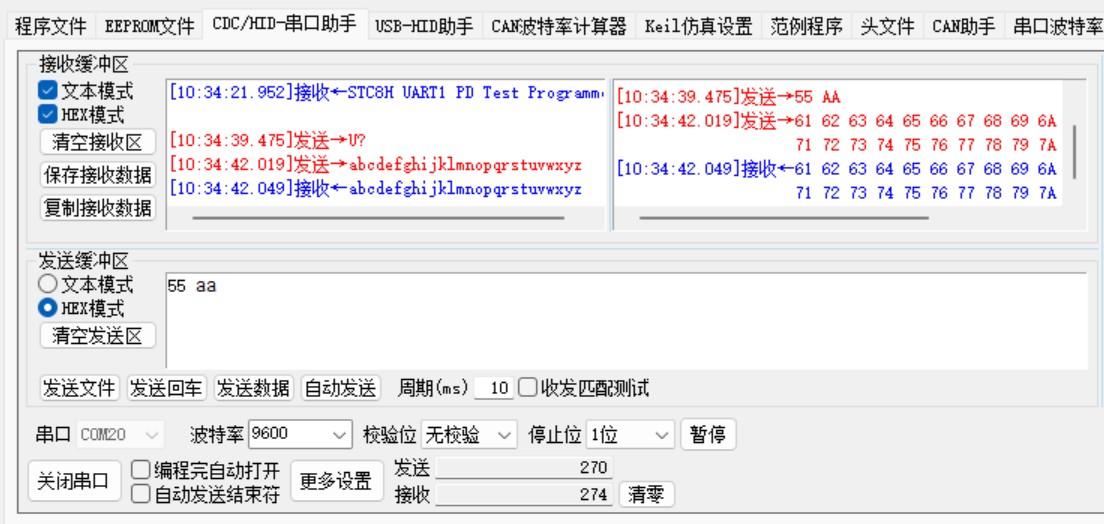Click blue 接收←abcdefghijklmnopqrstuvwxyz text line

[x=376, y=189]
